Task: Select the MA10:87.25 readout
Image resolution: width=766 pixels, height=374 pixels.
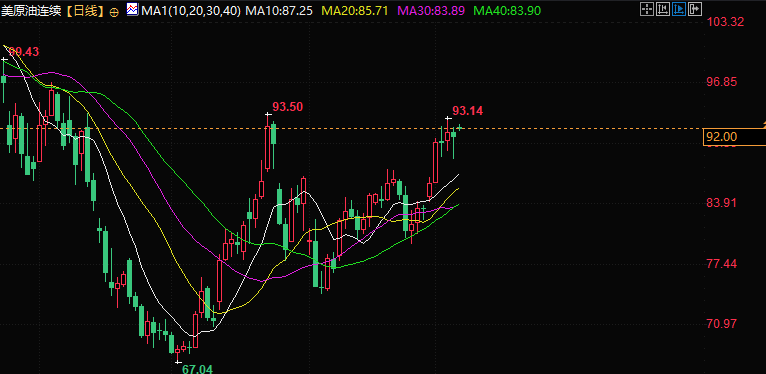Action: [x=279, y=11]
